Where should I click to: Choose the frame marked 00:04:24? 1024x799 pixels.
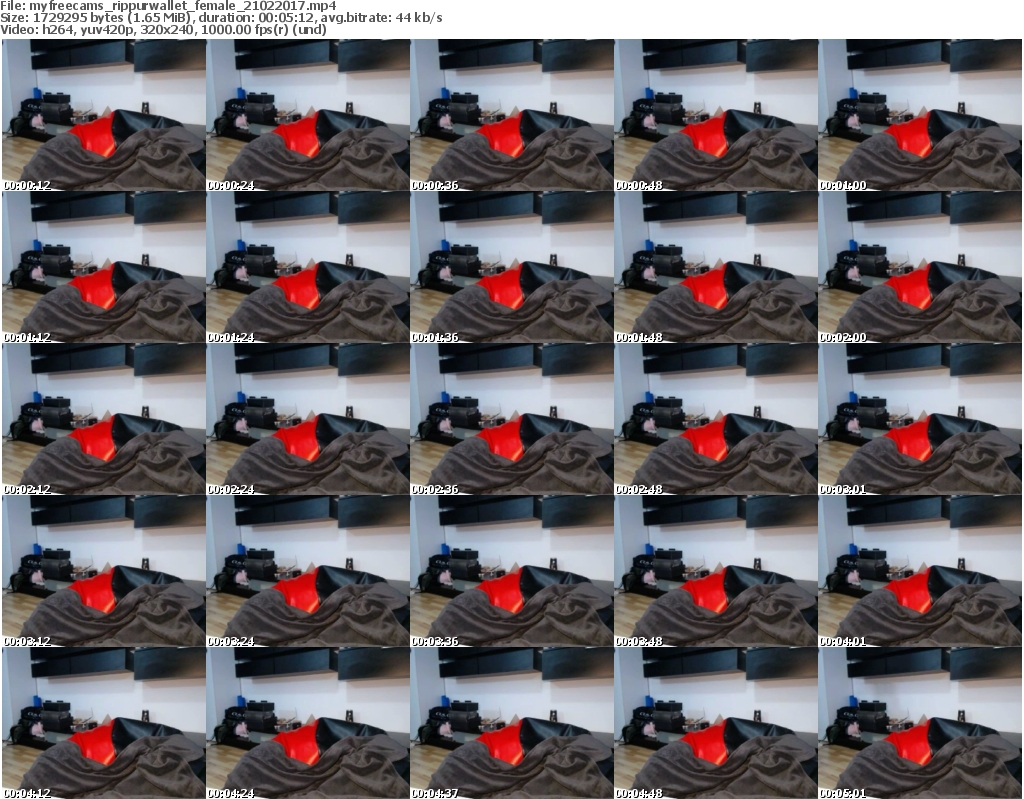(x=308, y=723)
